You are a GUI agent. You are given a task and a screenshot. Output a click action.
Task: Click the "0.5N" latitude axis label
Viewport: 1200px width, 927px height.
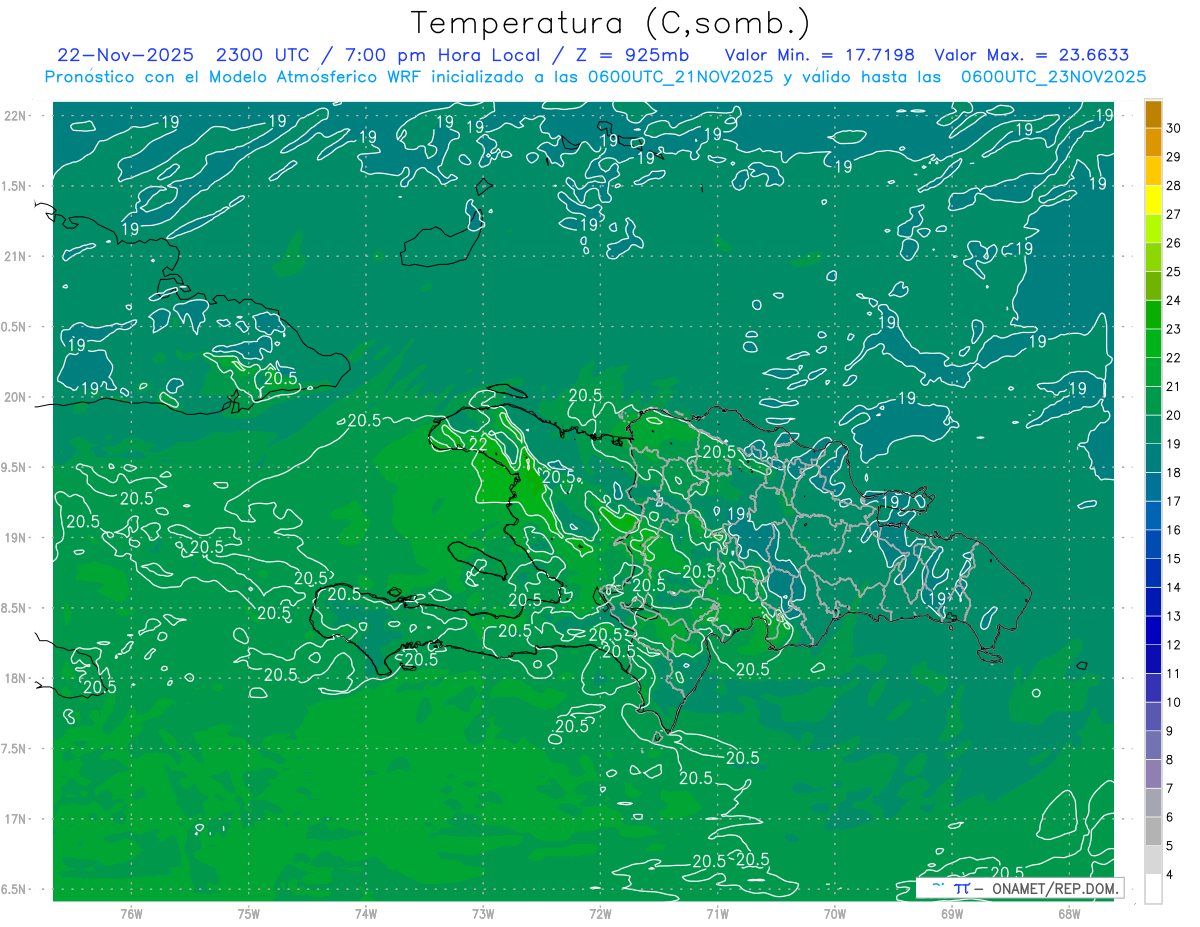(14, 327)
